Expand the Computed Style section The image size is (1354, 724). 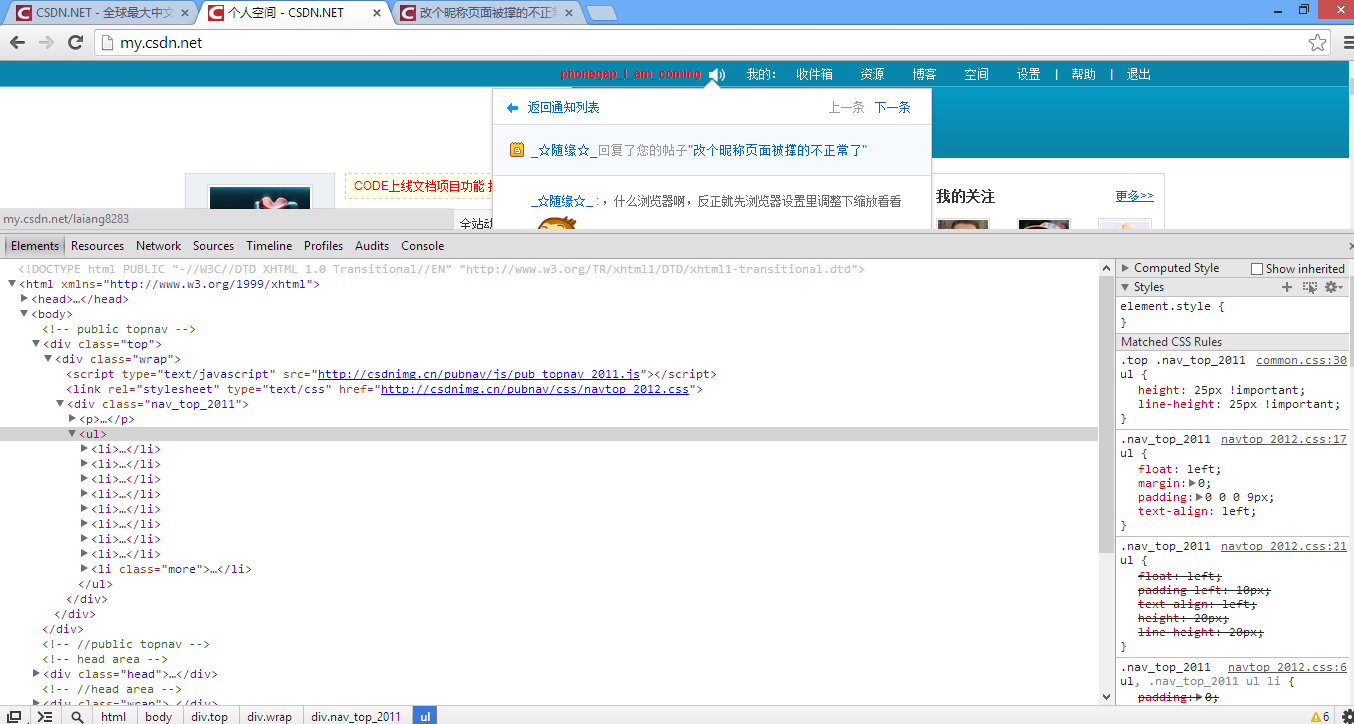tap(1126, 268)
